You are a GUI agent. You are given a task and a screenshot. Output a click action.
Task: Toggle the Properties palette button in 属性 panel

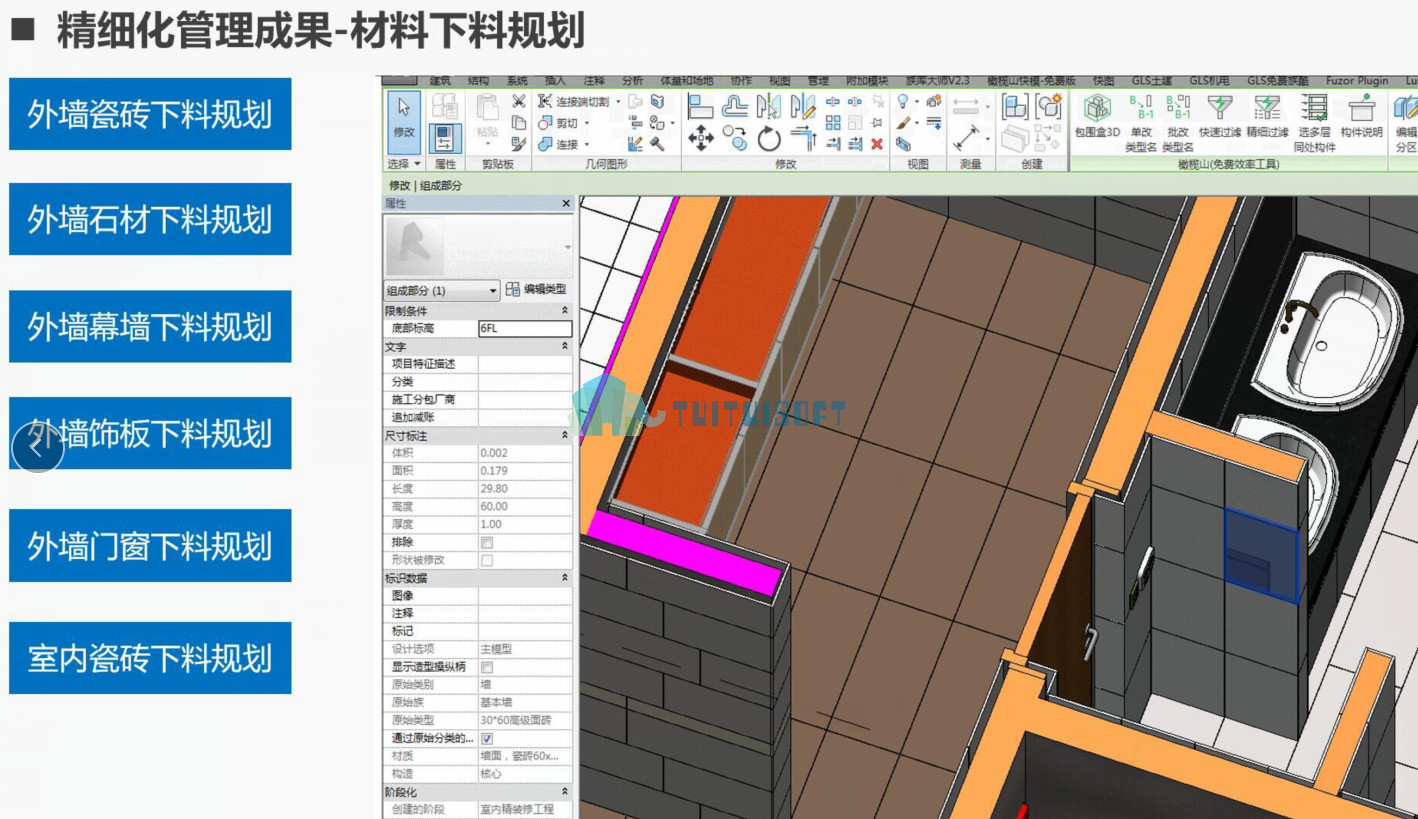[446, 138]
